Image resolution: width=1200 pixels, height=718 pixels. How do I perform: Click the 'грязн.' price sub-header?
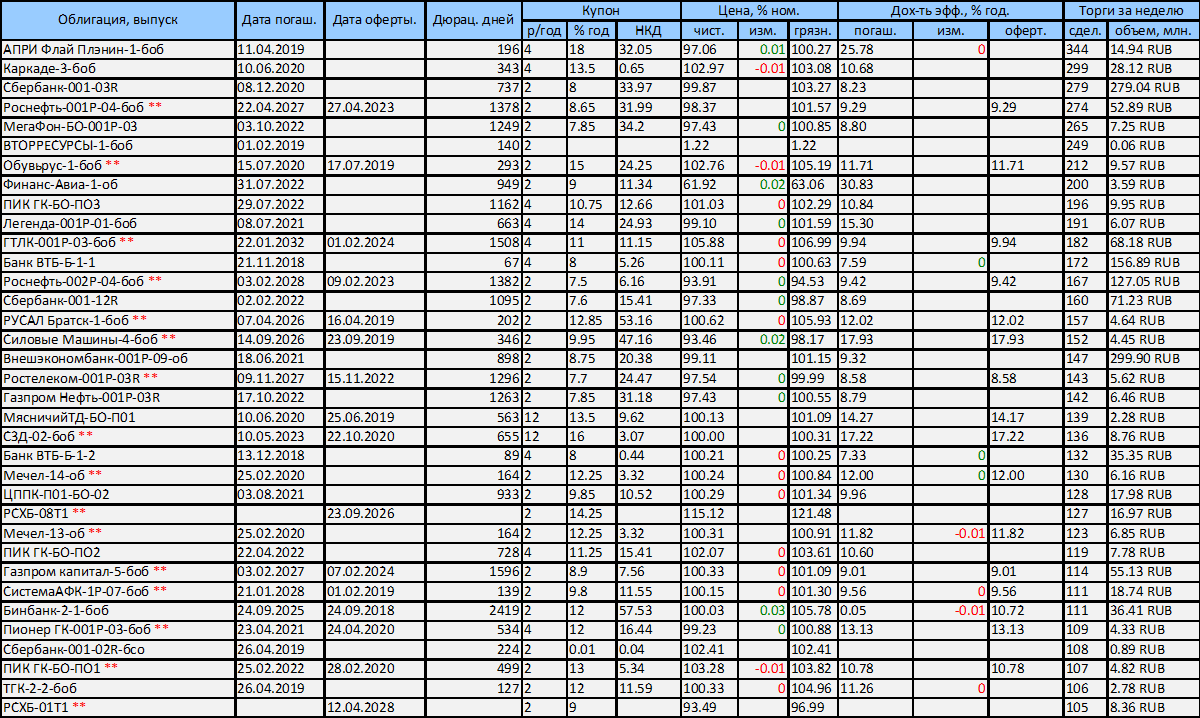click(x=813, y=30)
